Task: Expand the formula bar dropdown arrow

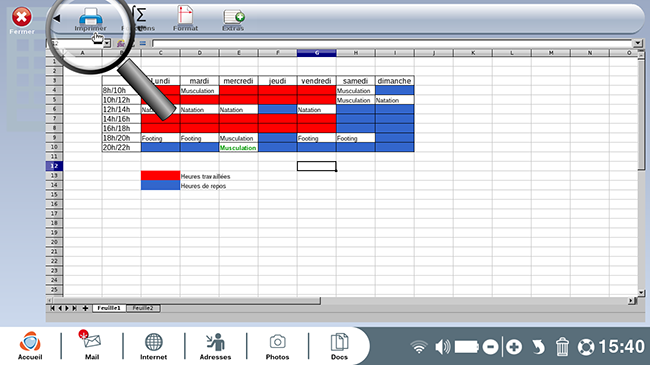Action: tap(638, 43)
